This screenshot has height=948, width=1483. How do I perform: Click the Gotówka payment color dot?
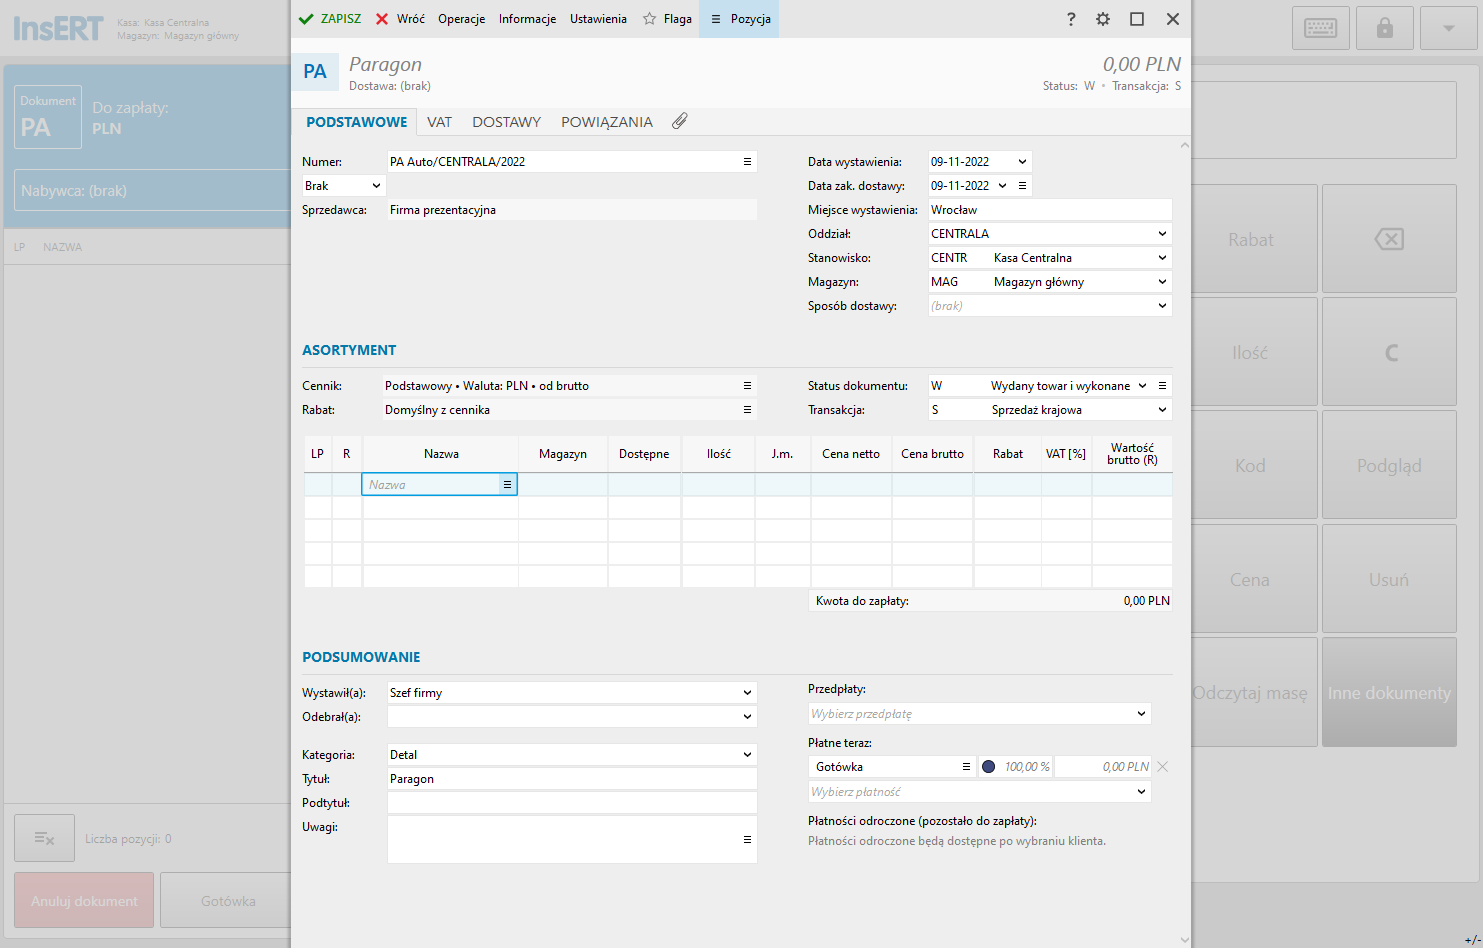coord(989,767)
